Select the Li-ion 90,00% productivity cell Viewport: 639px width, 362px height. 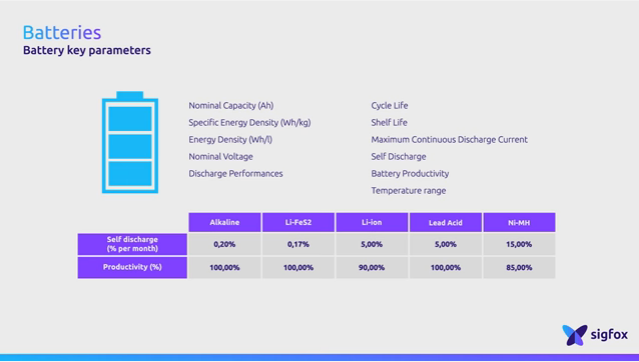372,267
